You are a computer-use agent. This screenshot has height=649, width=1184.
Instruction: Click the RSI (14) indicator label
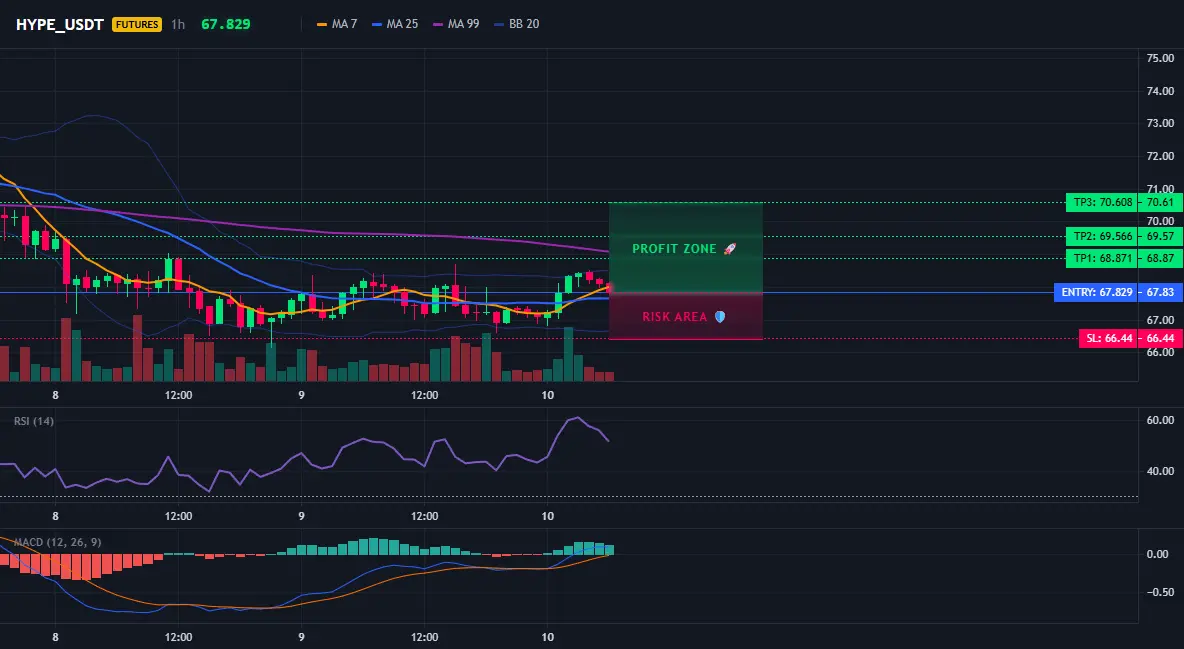(34, 421)
